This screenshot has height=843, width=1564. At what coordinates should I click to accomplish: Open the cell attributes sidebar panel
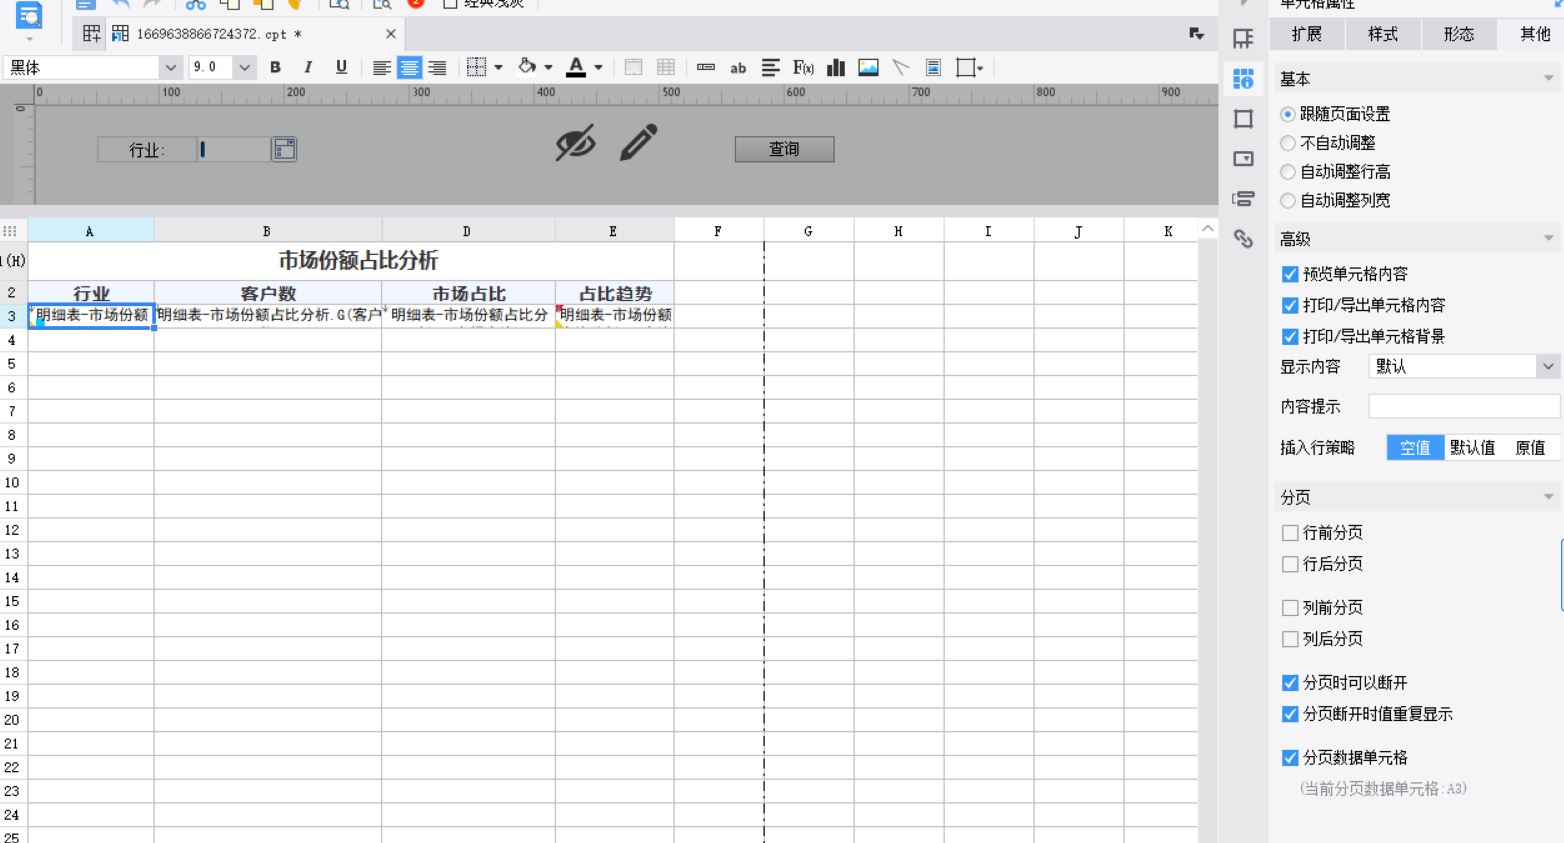pyautogui.click(x=1243, y=79)
